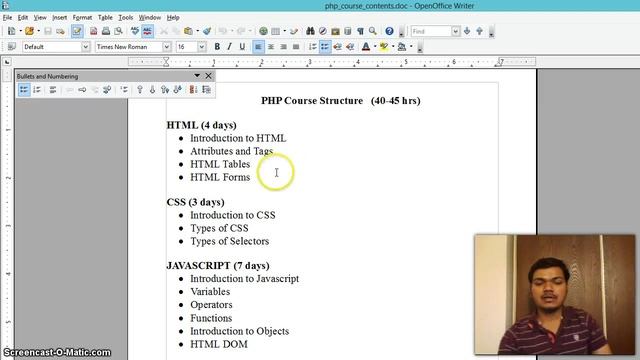The height and width of the screenshot is (360, 640).
Task: Toggle AutoSpellcheck icon
Action: 147,31
